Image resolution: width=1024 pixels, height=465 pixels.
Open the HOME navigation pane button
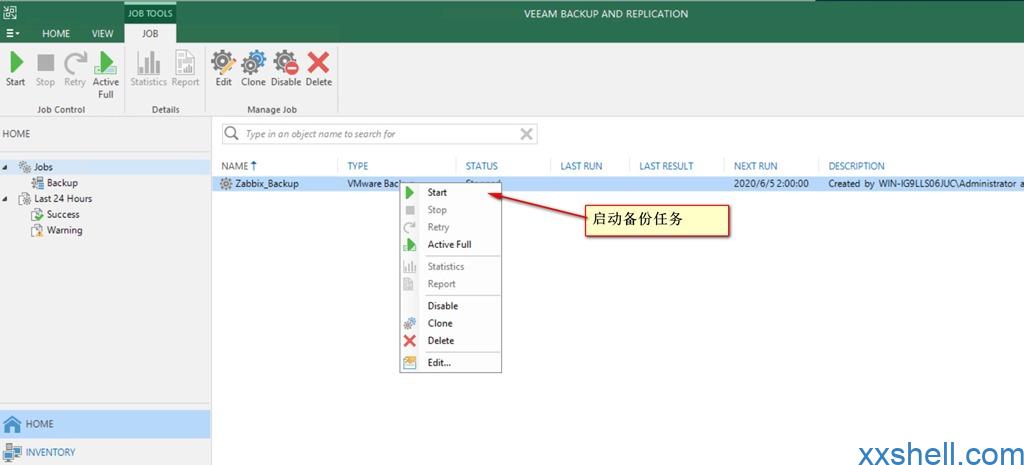(105, 424)
